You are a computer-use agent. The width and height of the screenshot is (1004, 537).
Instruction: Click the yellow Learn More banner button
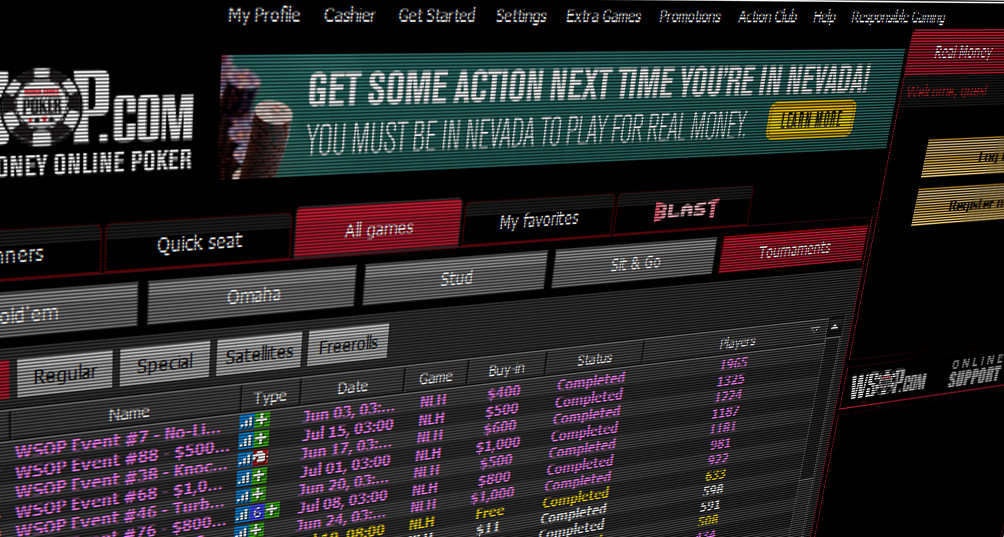point(811,120)
